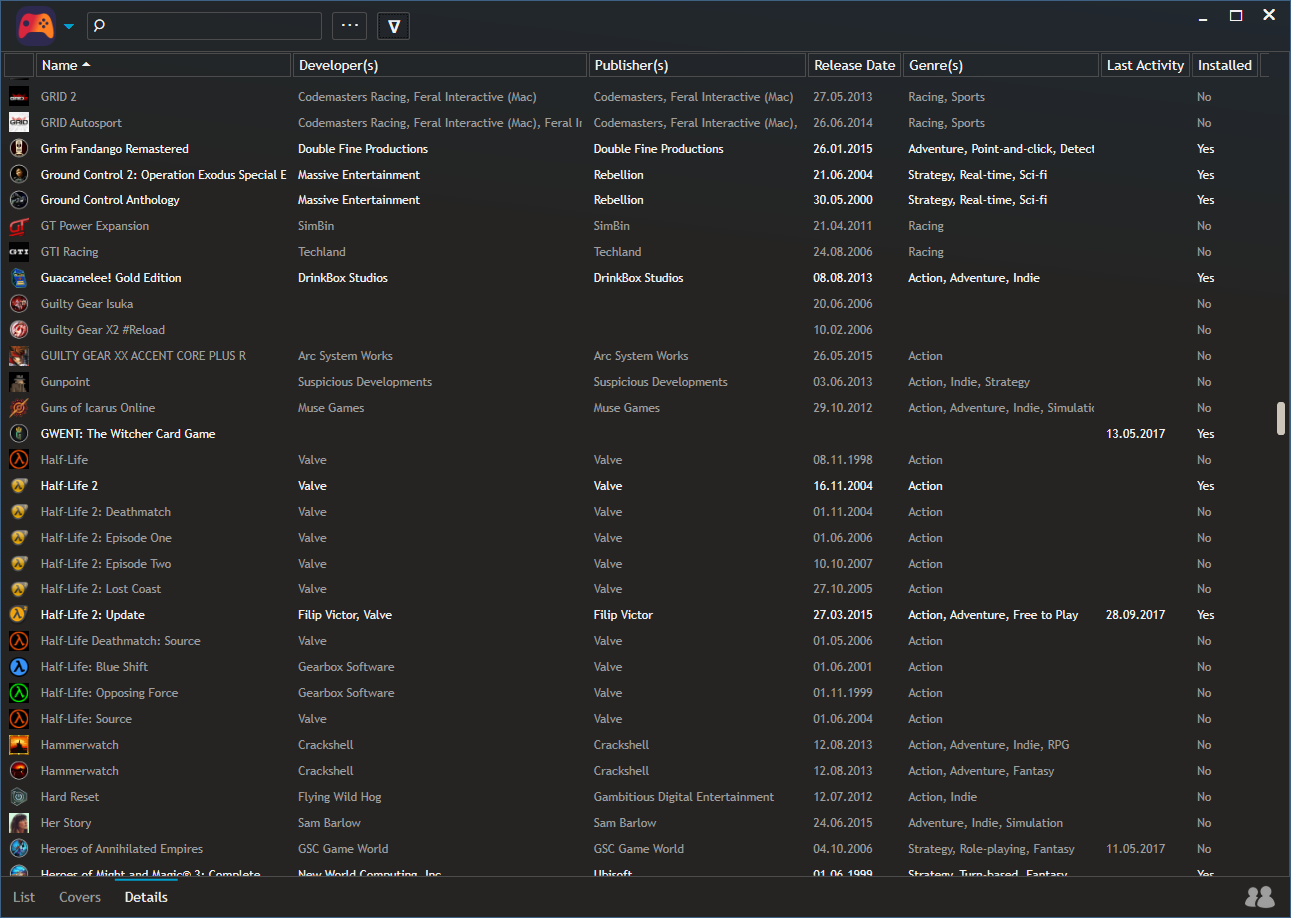Click the vertical scrollbar thumb
This screenshot has height=918, width=1291.
[x=1281, y=419]
